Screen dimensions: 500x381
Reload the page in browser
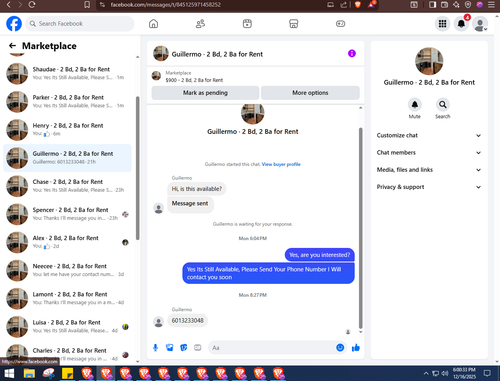32,5
